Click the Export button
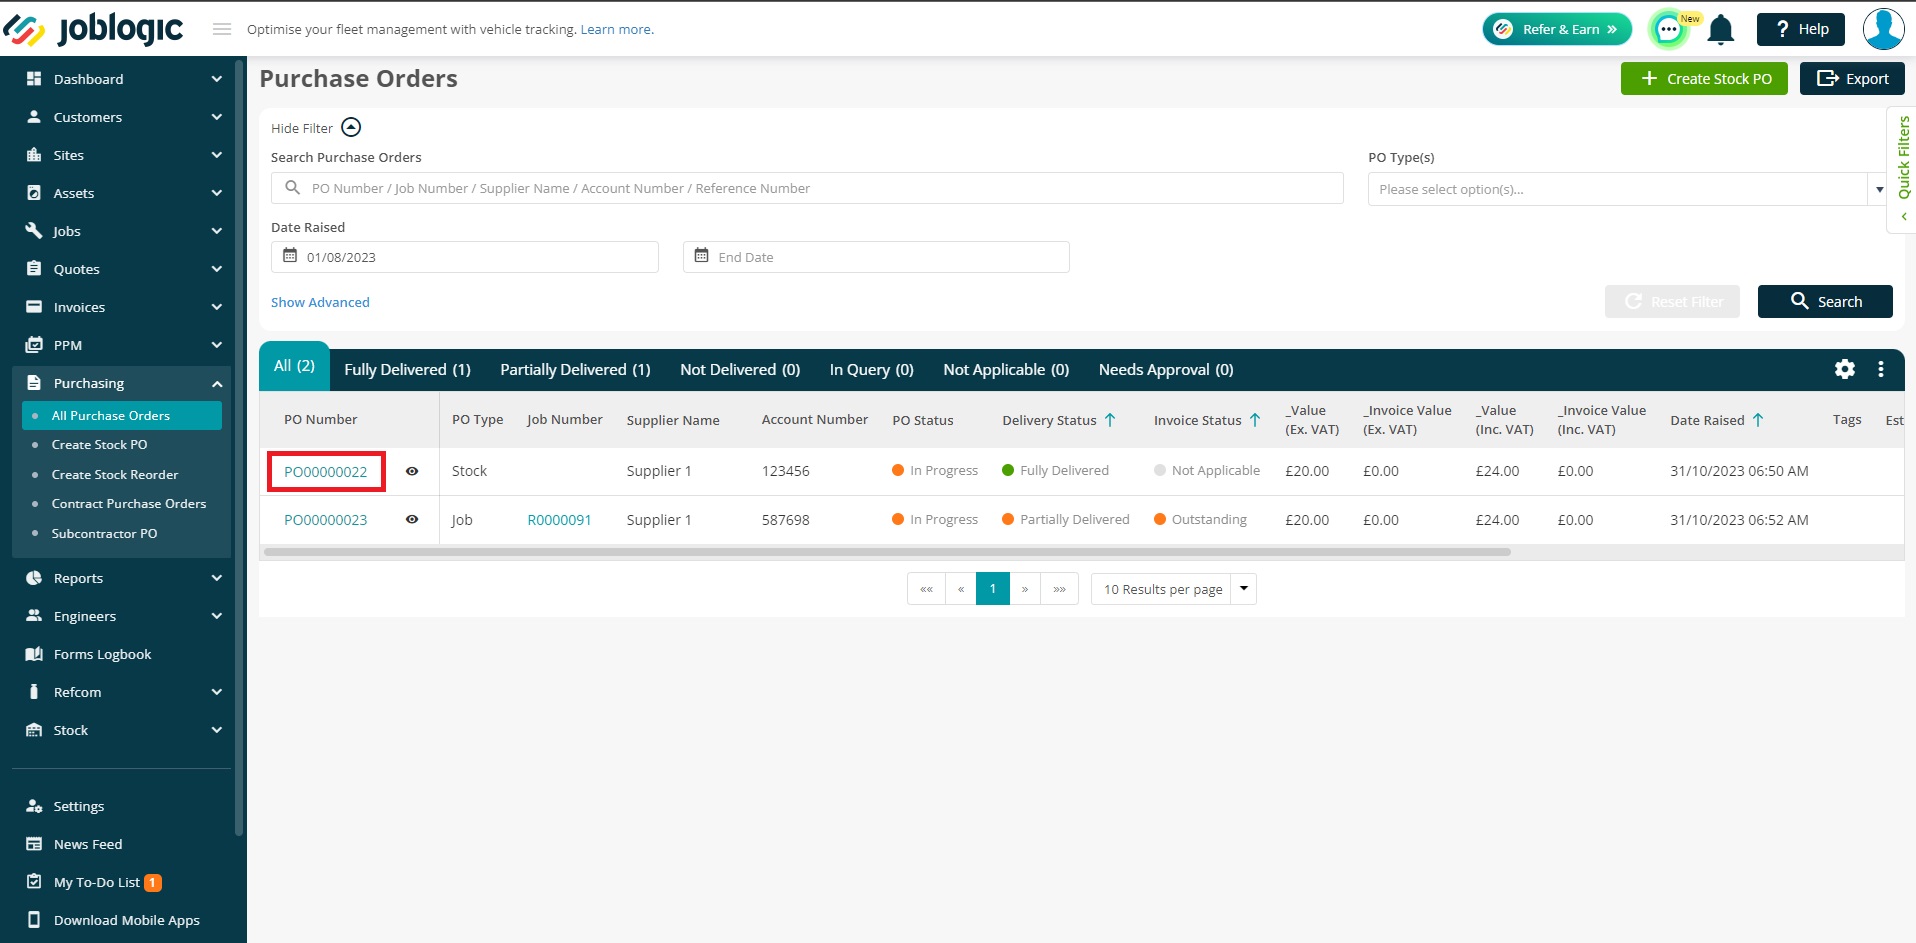The width and height of the screenshot is (1916, 943). click(x=1852, y=79)
